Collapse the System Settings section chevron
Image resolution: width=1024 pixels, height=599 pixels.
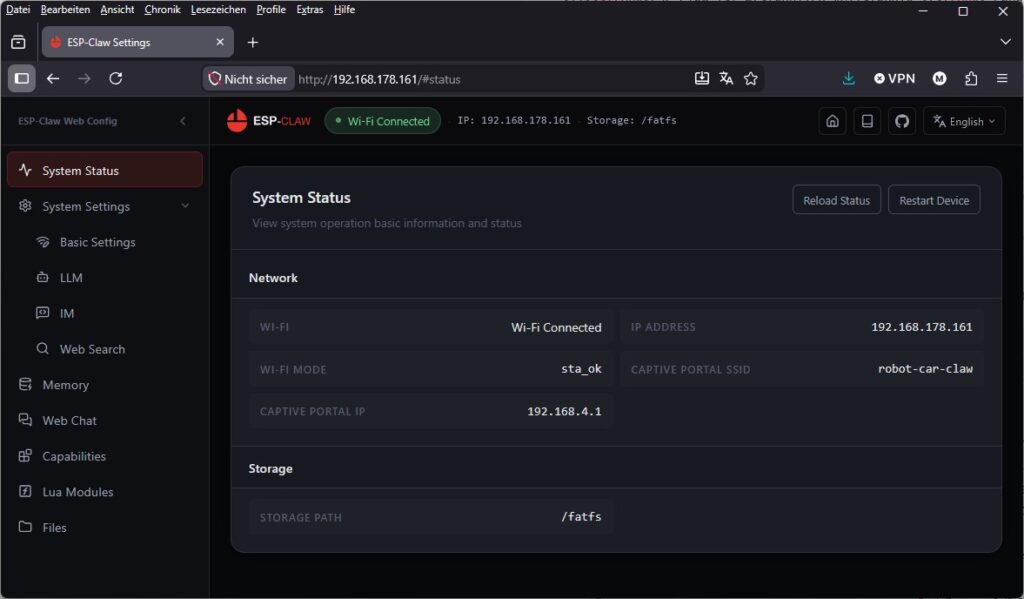pyautogui.click(x=185, y=206)
